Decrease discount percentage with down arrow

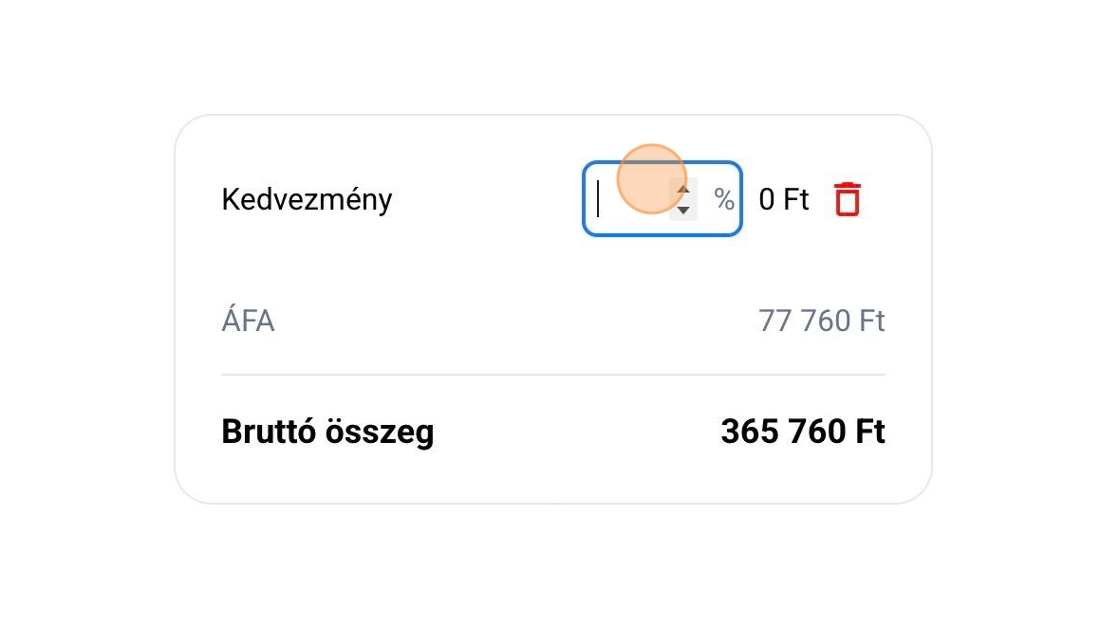(683, 210)
